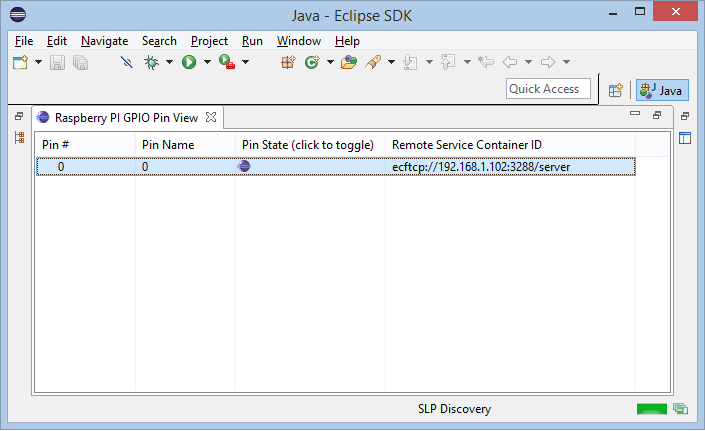The image size is (705, 431).
Task: Click the green Run button icon
Action: 189,62
